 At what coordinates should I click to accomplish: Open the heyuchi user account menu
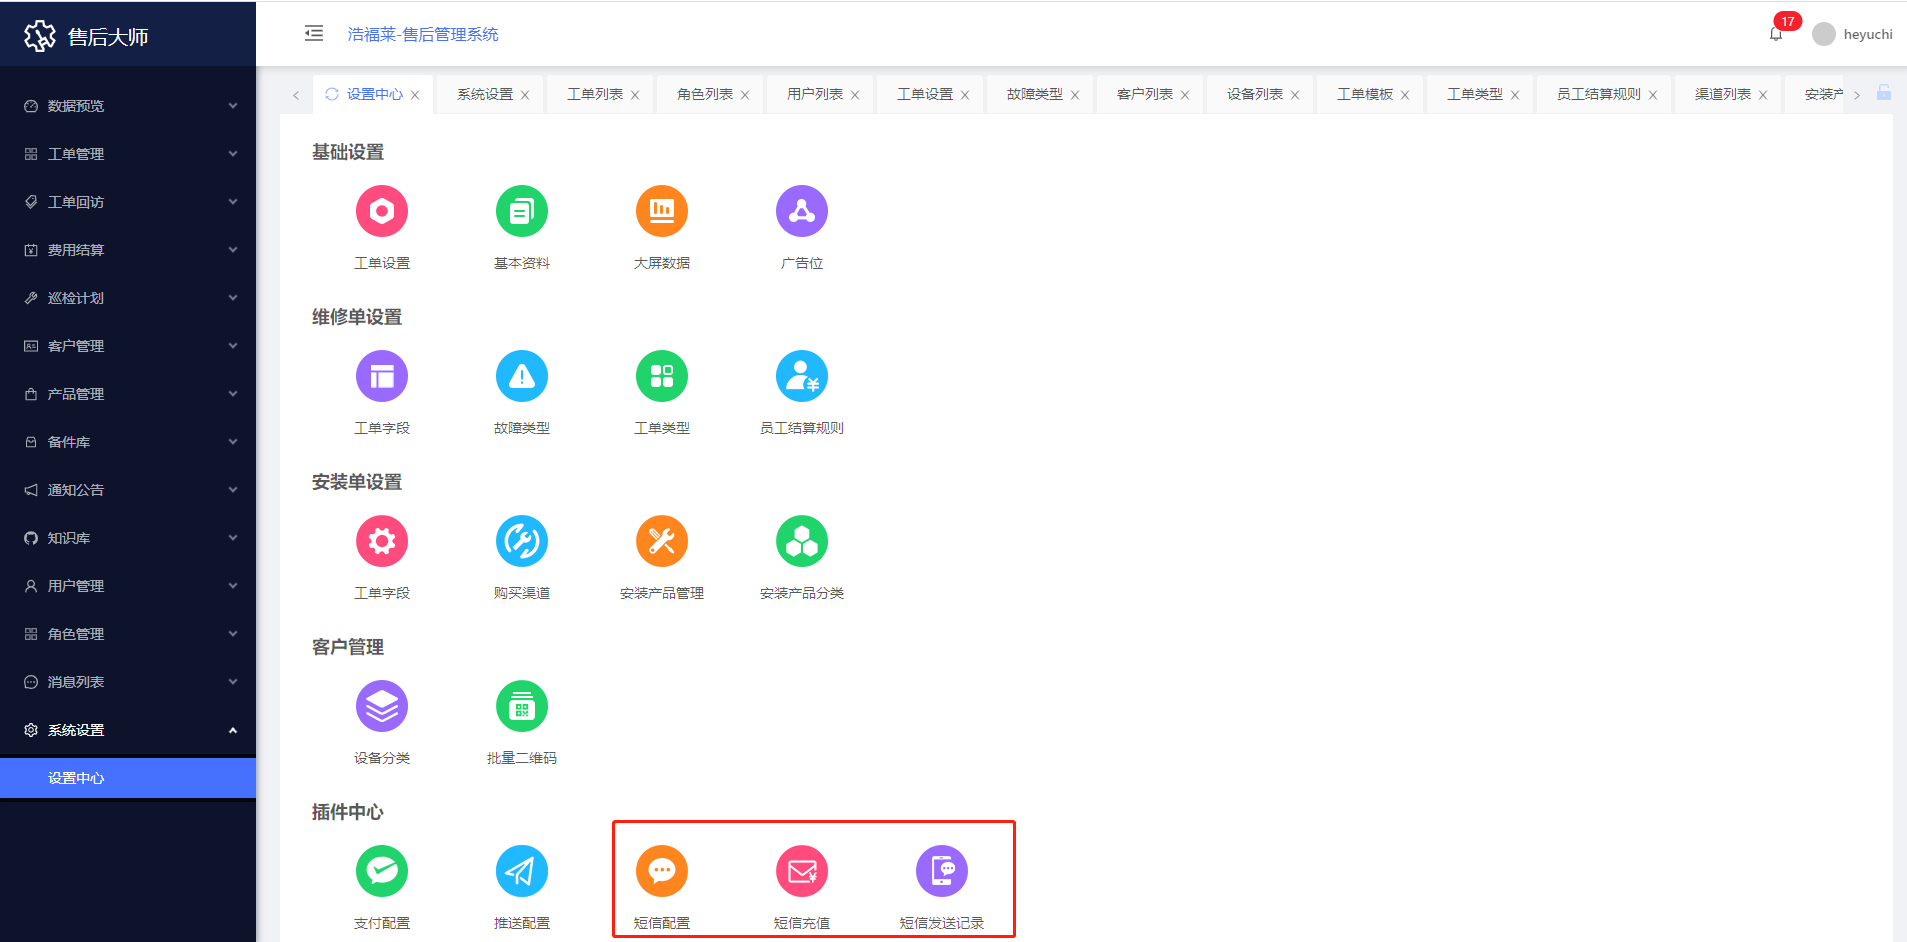click(1855, 34)
